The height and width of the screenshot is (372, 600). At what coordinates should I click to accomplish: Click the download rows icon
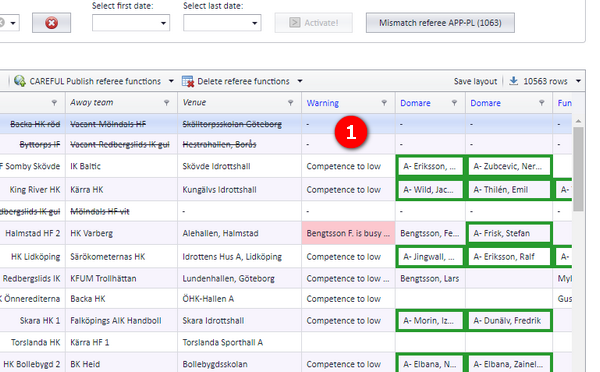(x=514, y=81)
